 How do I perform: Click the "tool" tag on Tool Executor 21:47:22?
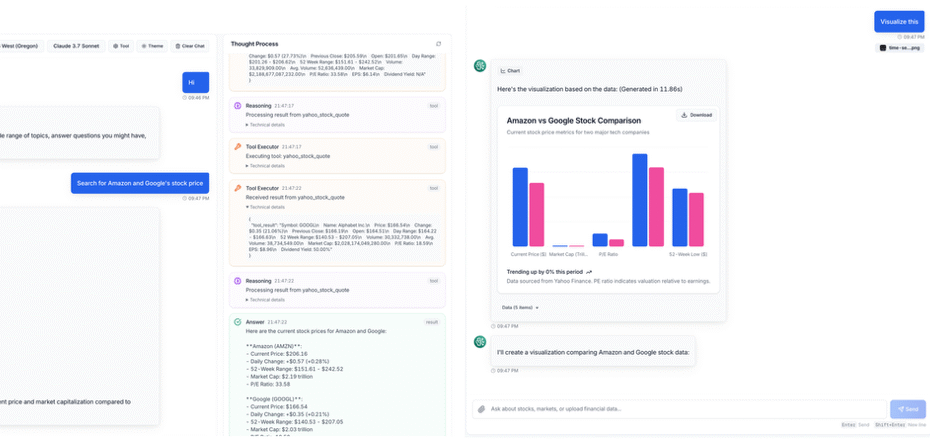click(x=434, y=188)
